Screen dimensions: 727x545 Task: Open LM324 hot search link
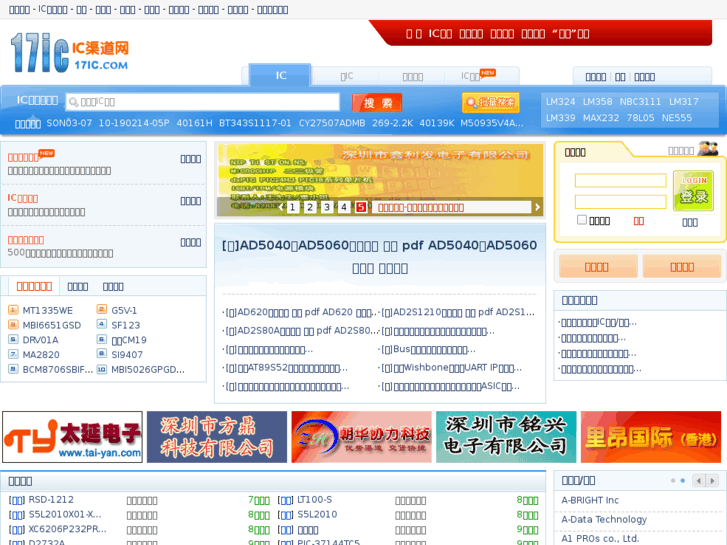click(560, 102)
